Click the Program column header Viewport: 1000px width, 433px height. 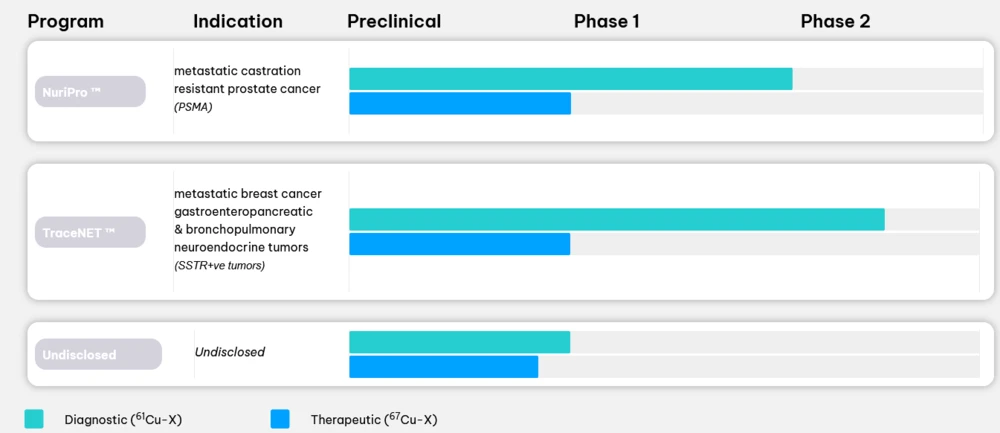tap(65, 21)
